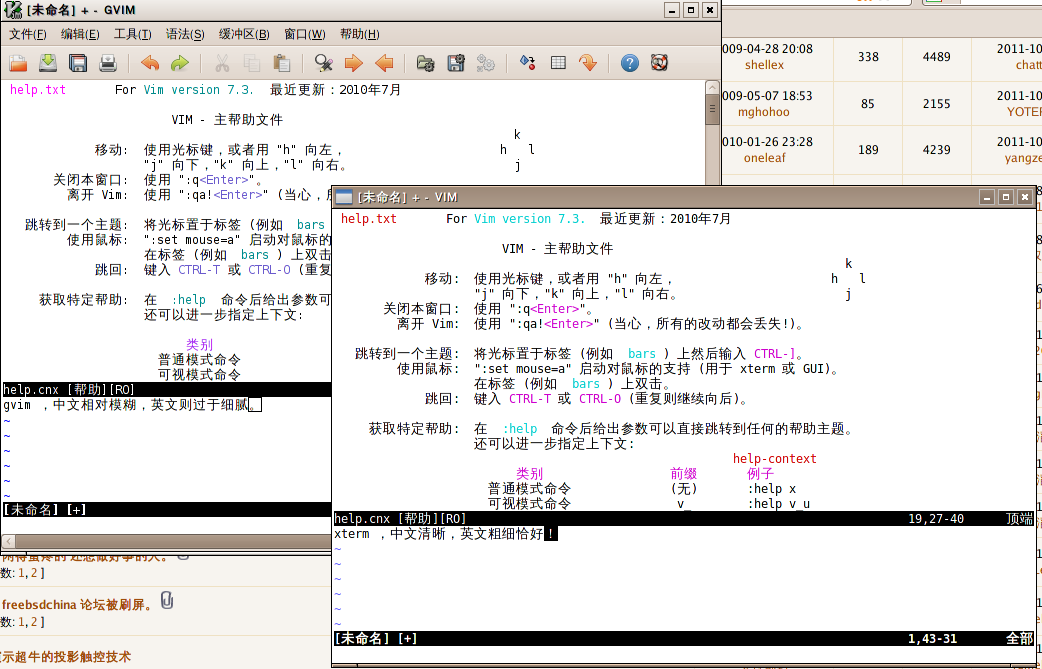Click the line starting 'xterm ，中文清晰'
The width and height of the screenshot is (1042, 669).
[445, 533]
